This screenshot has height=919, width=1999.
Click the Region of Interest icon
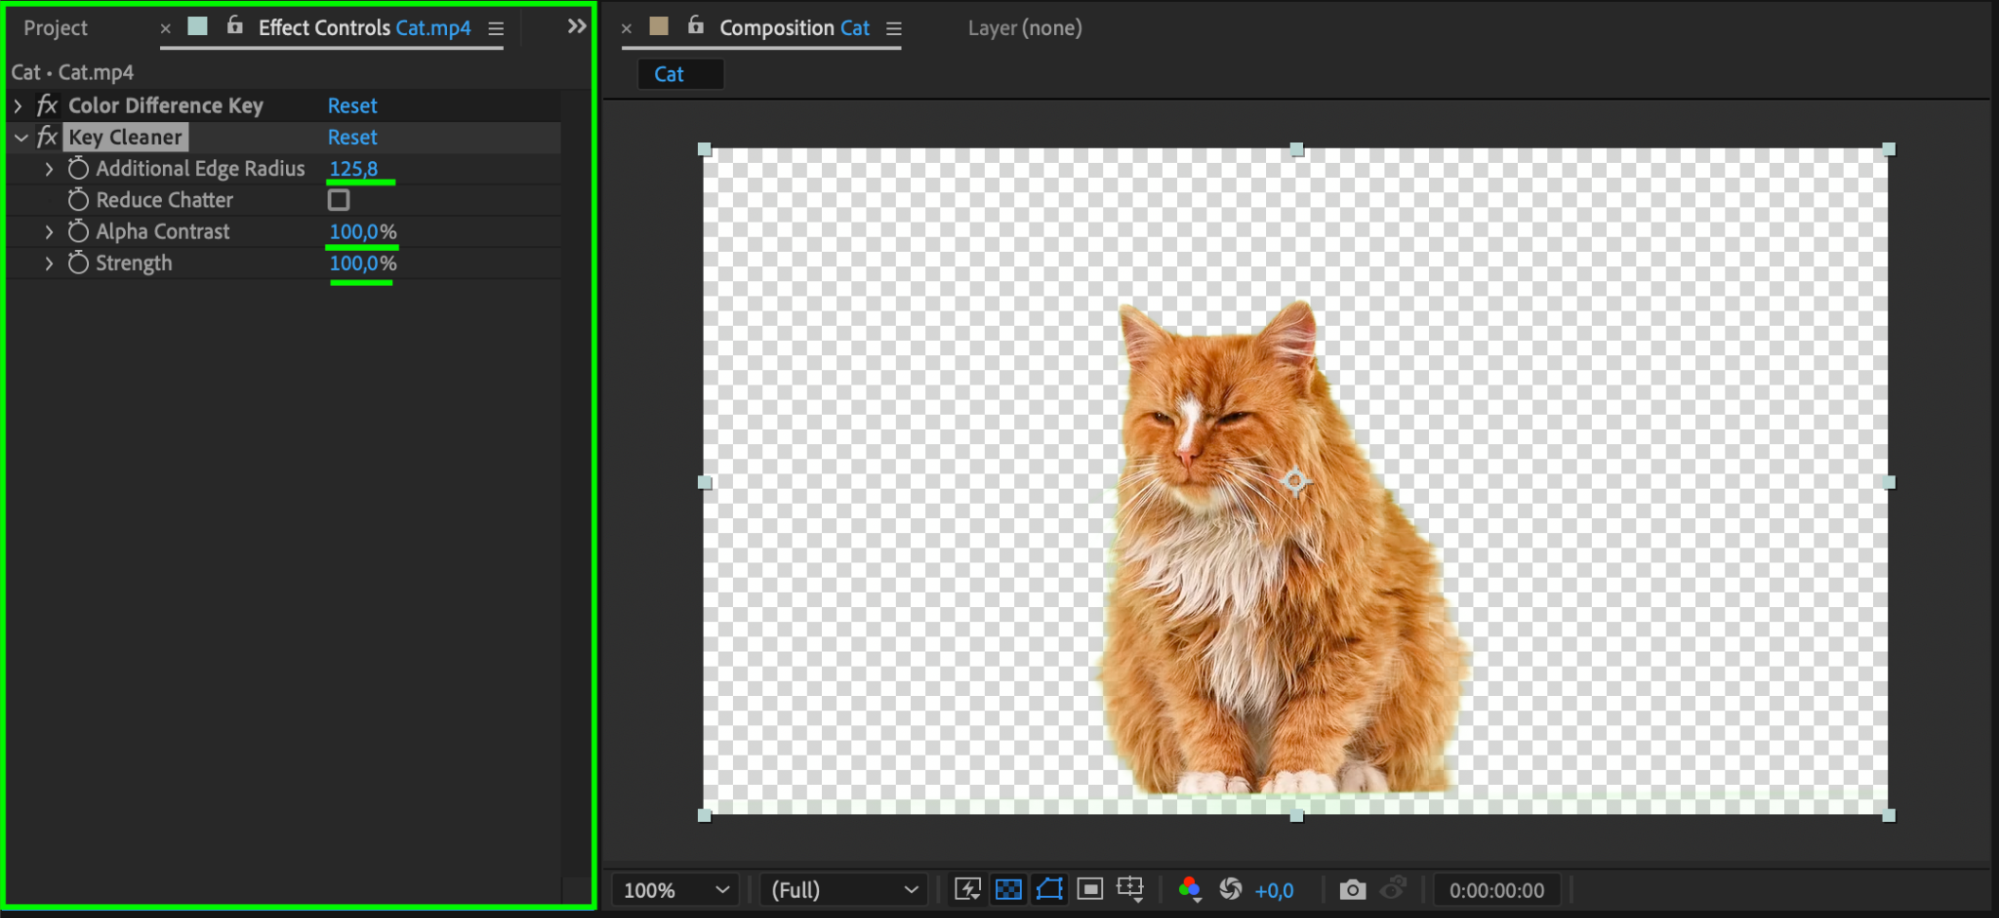pyautogui.click(x=1090, y=889)
